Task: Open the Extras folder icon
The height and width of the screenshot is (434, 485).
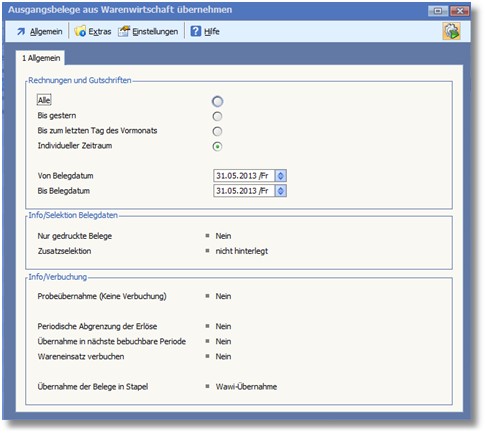Action: 80,31
